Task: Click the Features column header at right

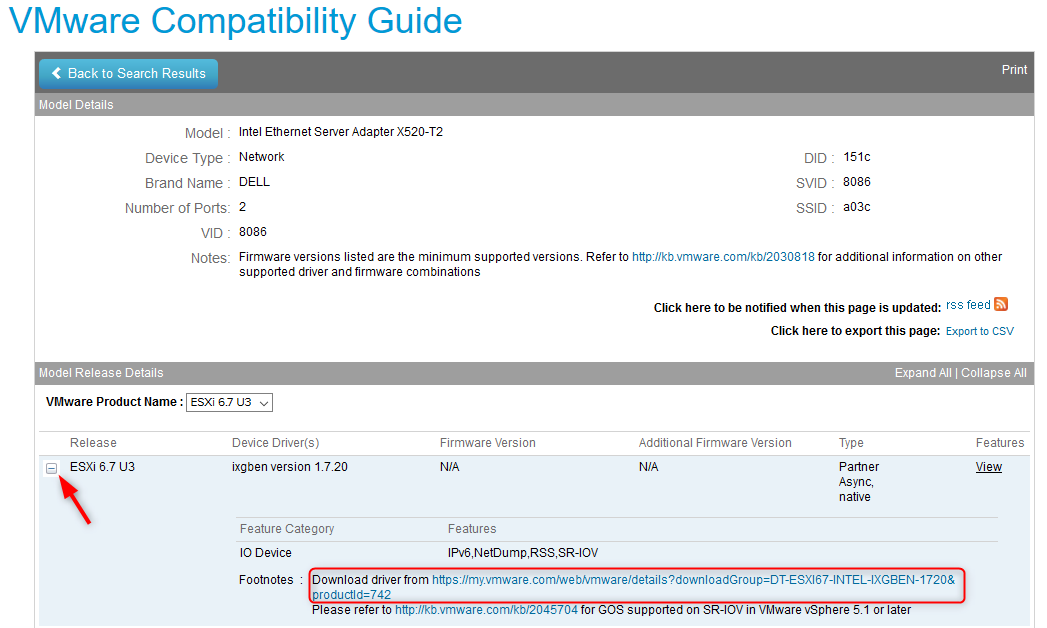Action: 1000,443
